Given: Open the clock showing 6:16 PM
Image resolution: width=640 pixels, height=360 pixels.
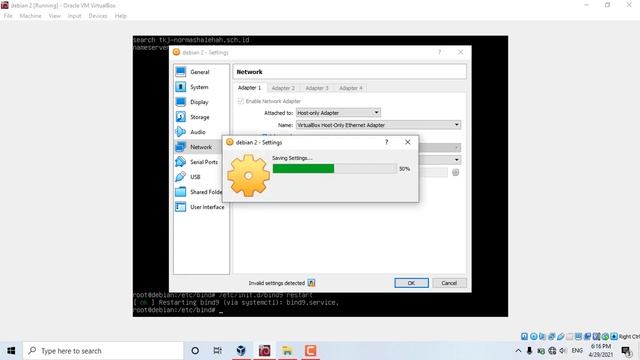Looking at the screenshot, I should pyautogui.click(x=601, y=351).
